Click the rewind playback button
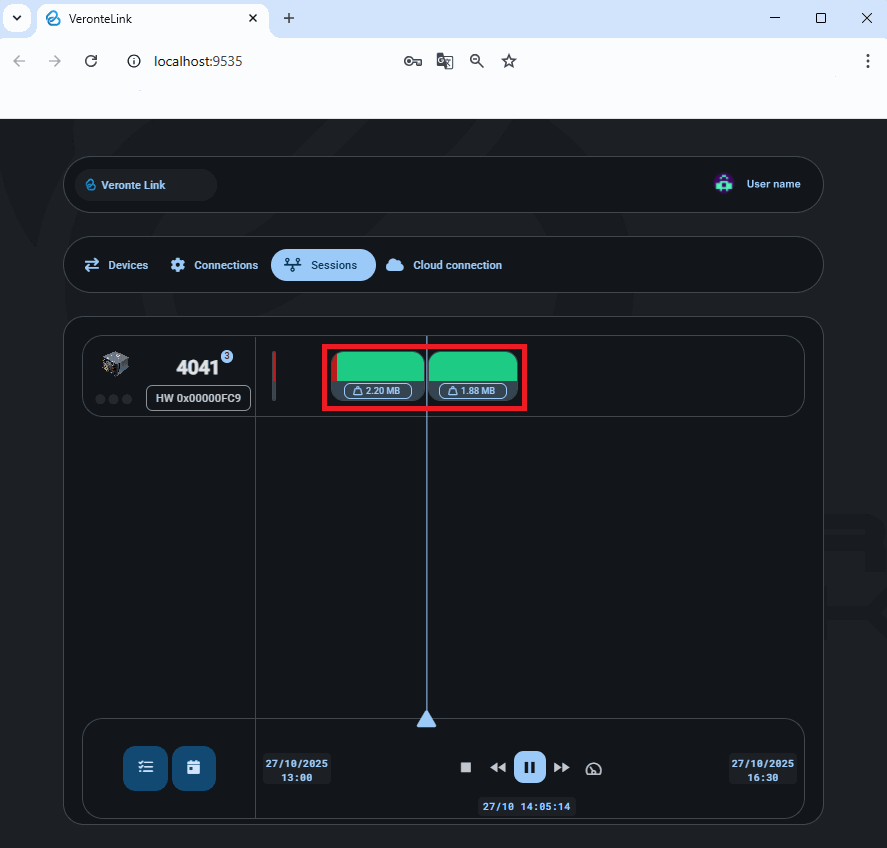 click(x=497, y=768)
